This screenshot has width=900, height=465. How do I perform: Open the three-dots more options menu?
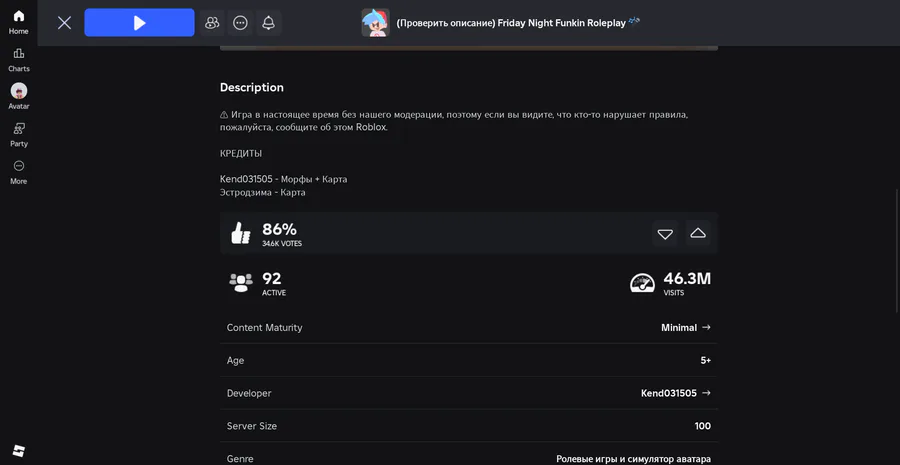pyautogui.click(x=240, y=22)
